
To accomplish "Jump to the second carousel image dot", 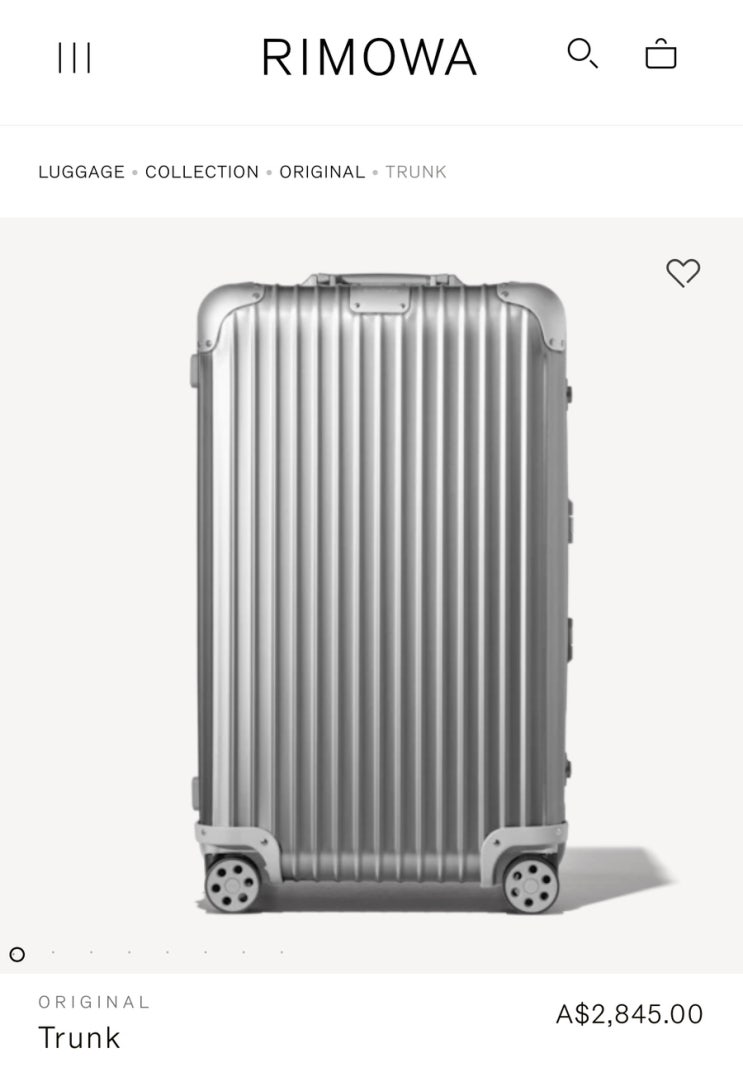I will (x=53, y=952).
